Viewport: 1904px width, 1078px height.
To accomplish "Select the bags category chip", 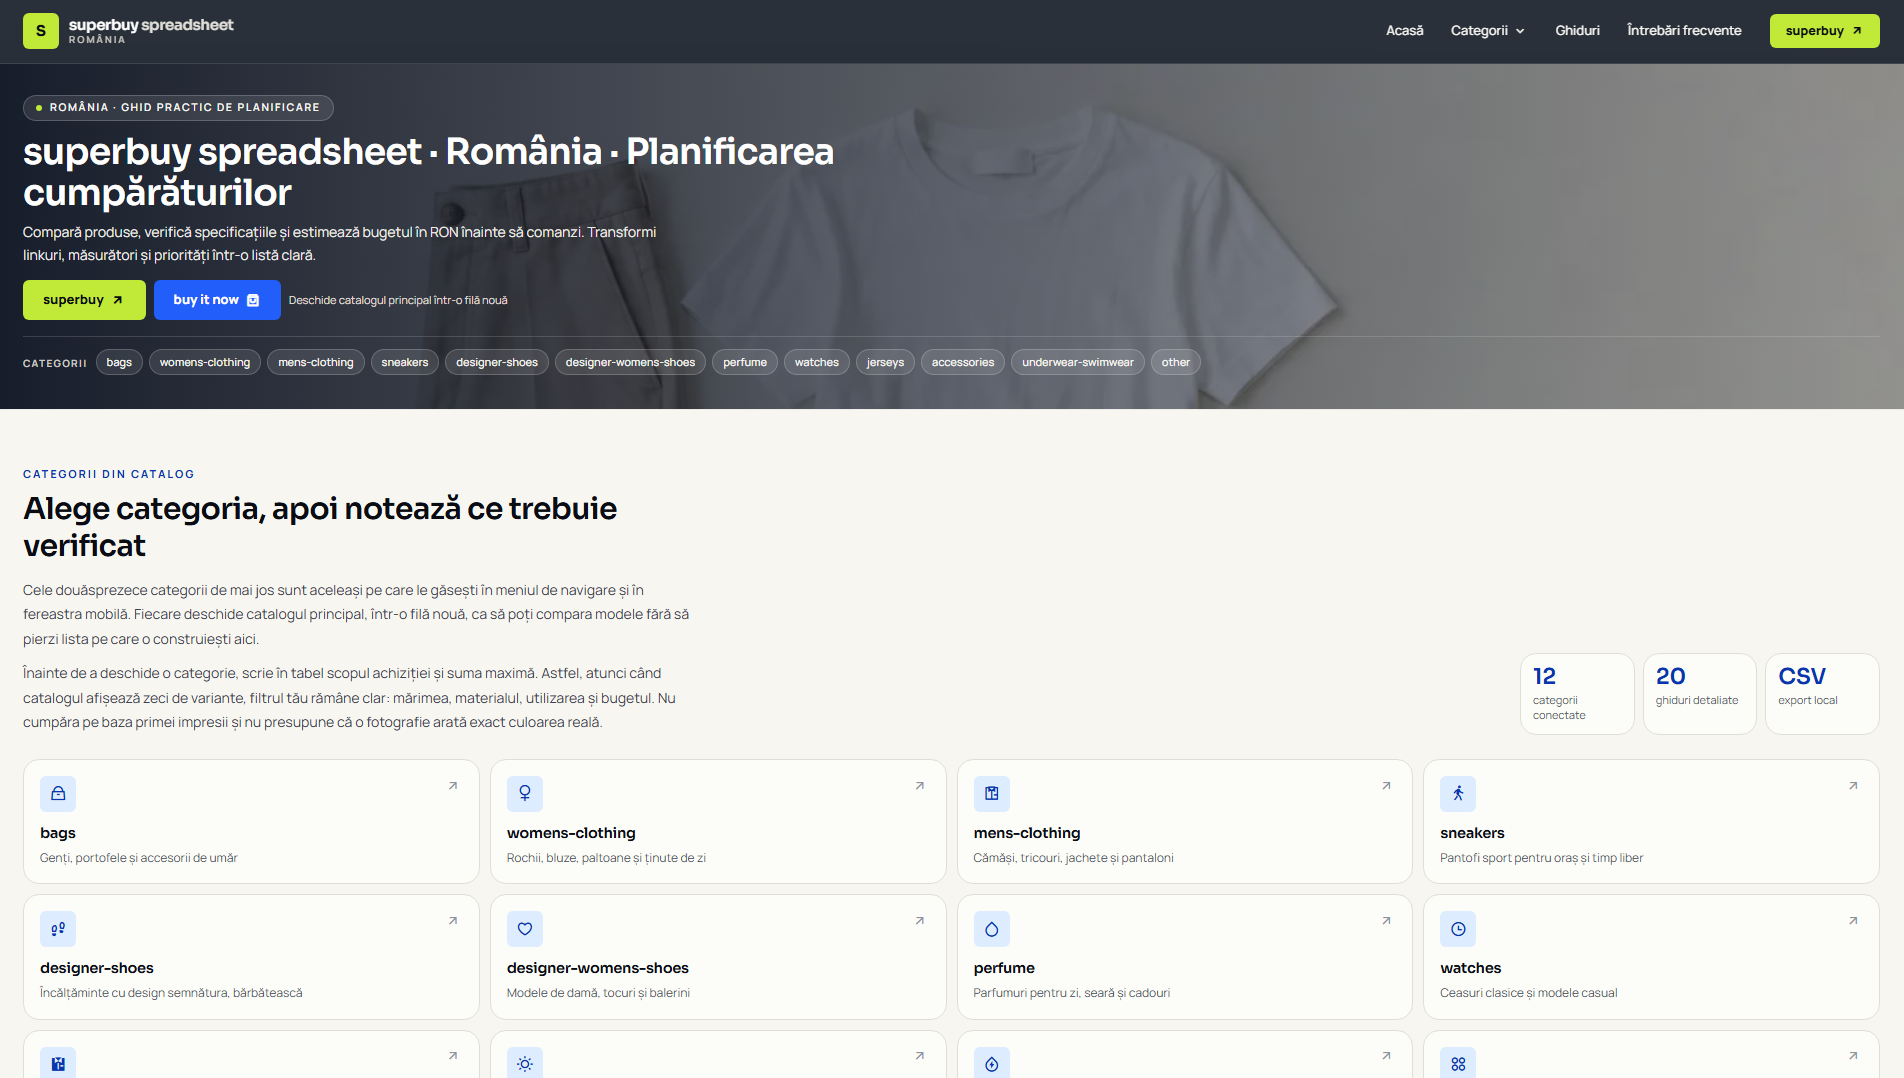I will pyautogui.click(x=119, y=362).
